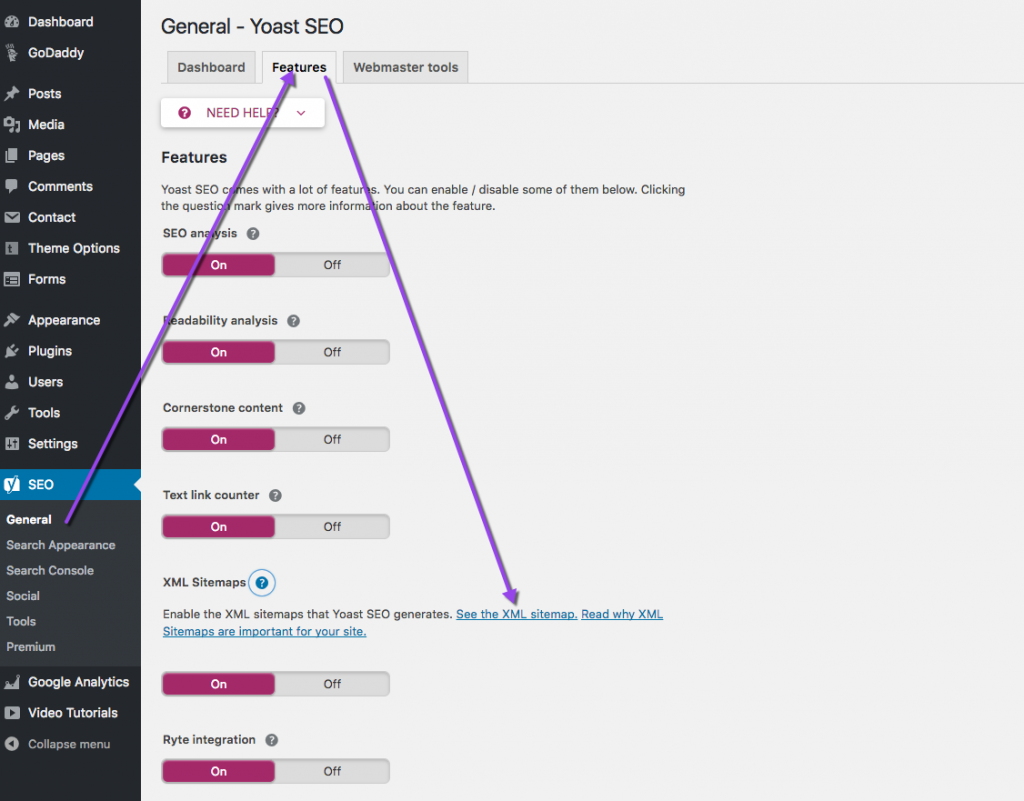Click the Plugins icon in sidebar

pyautogui.click(x=12, y=351)
